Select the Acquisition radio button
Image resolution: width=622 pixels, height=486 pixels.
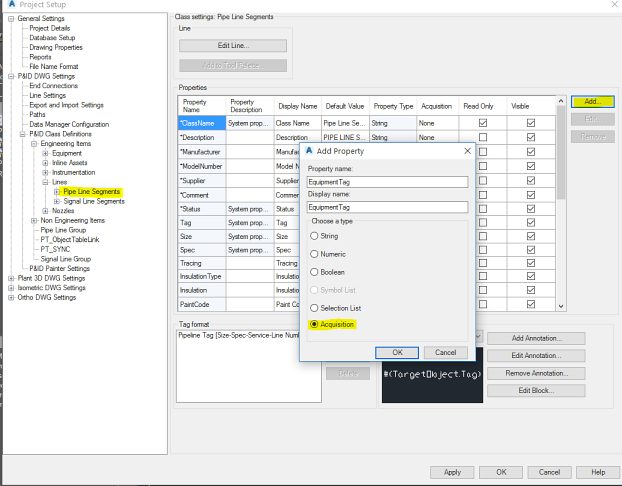314,325
